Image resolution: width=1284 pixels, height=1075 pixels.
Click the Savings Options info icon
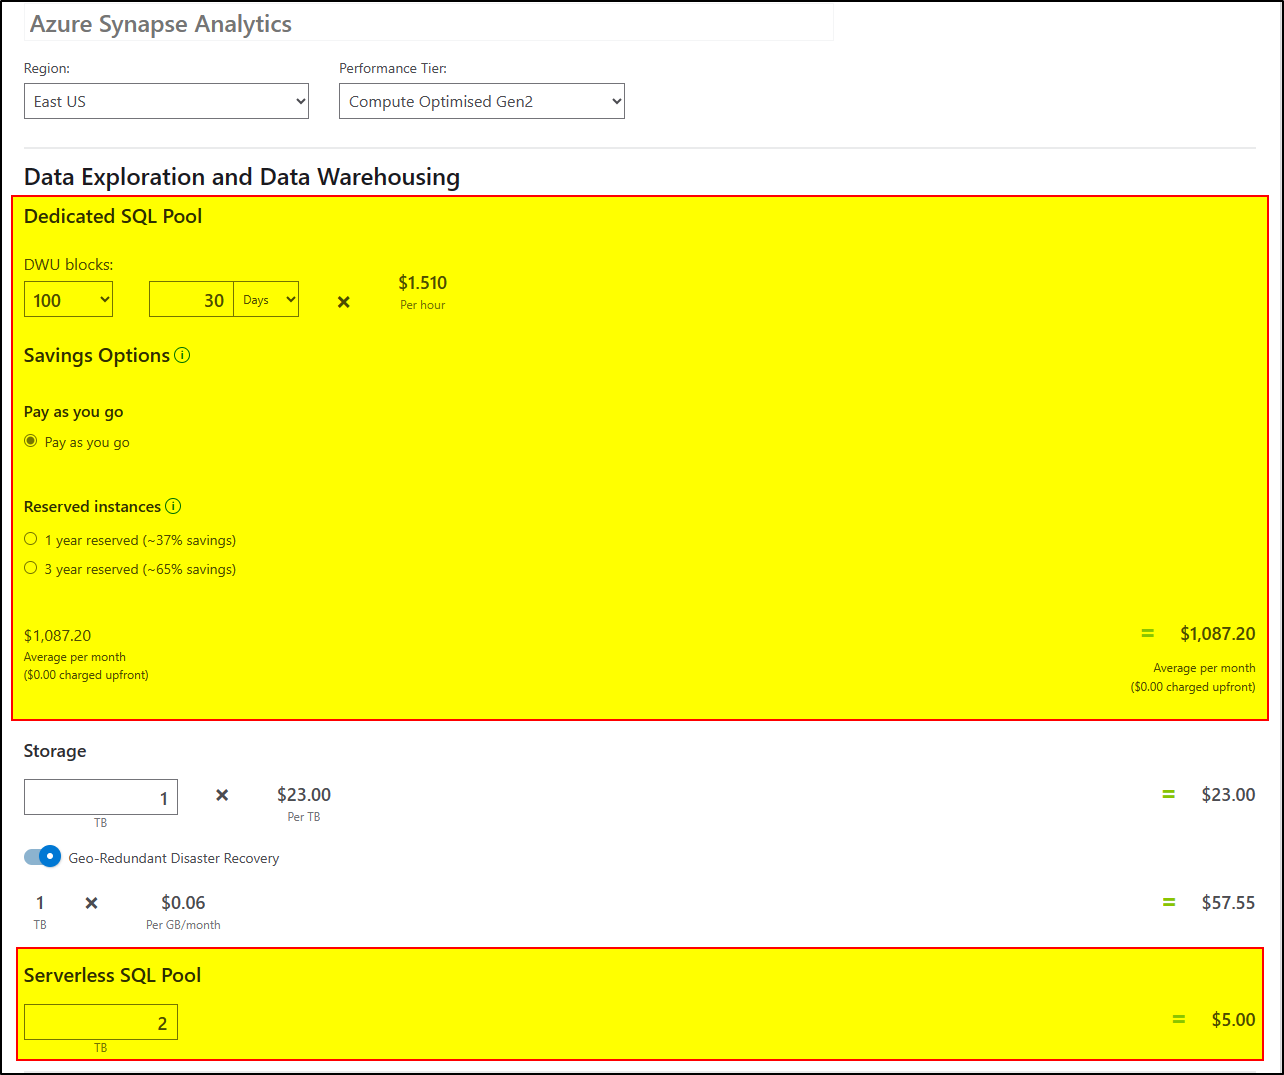[182, 355]
